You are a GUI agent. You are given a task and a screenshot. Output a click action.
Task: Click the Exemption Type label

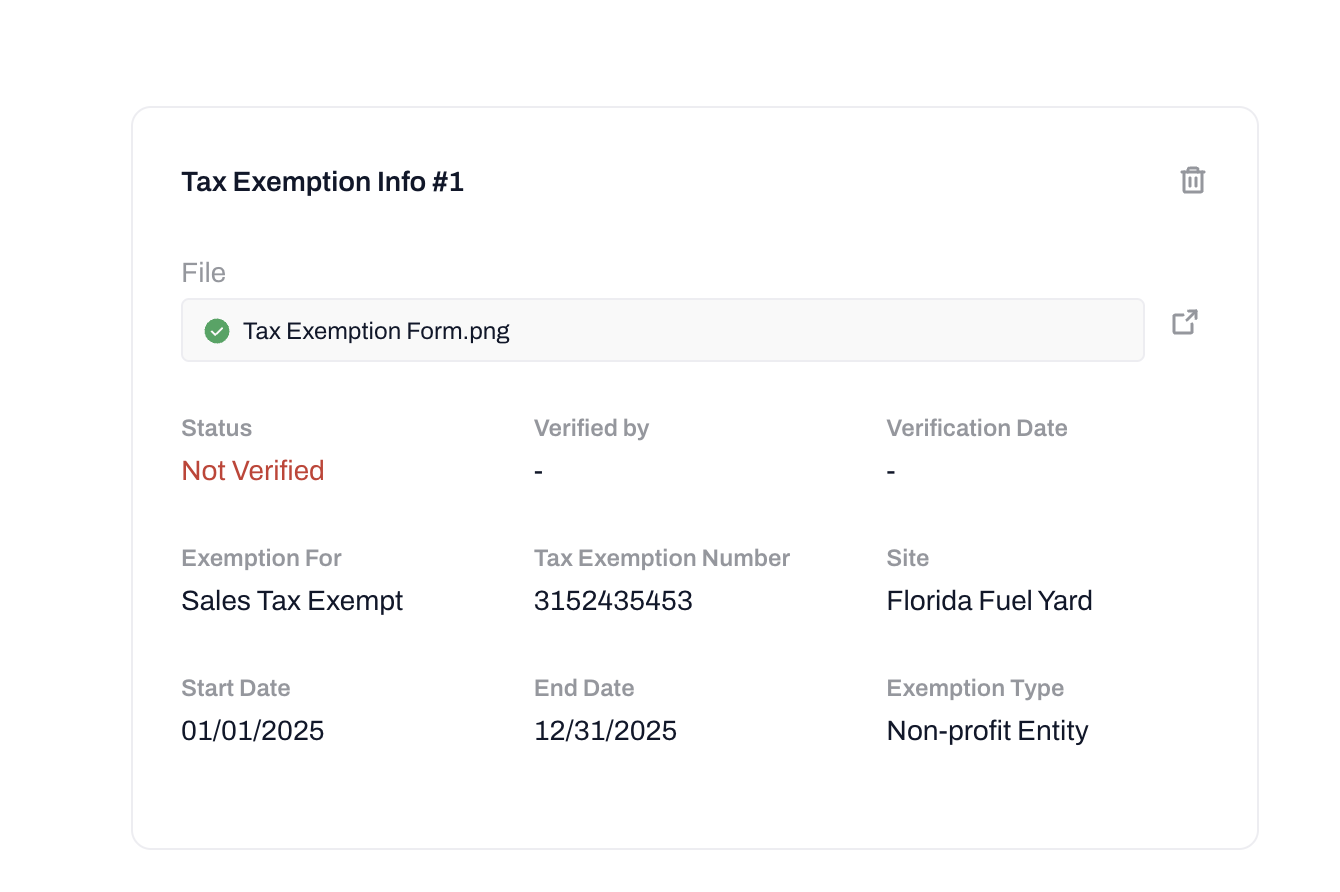975,688
